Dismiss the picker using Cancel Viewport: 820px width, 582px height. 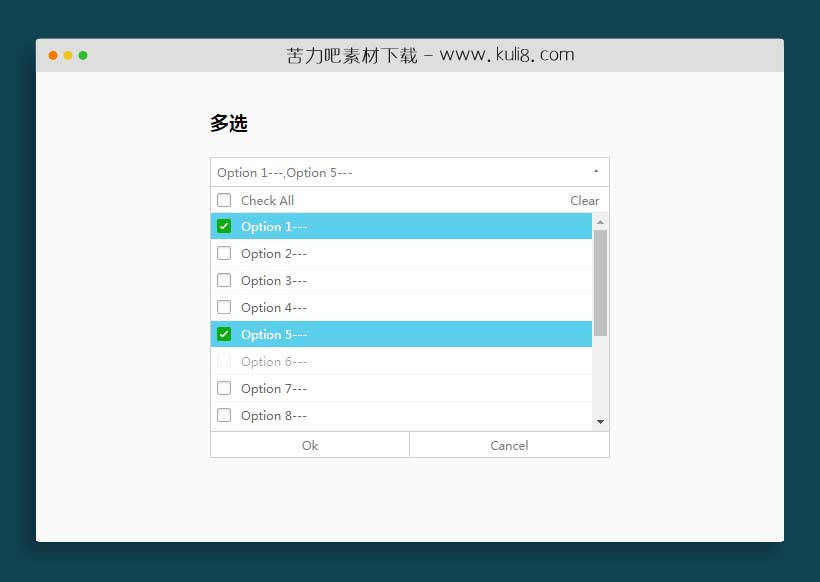pos(509,445)
